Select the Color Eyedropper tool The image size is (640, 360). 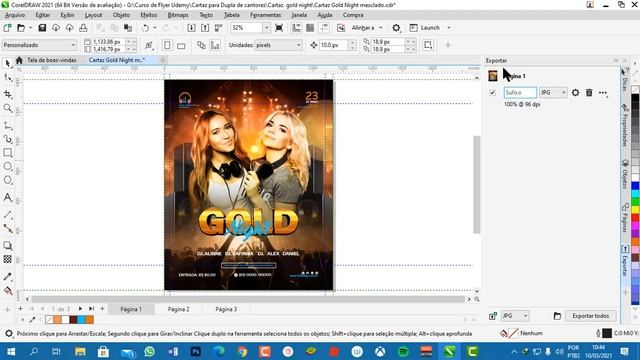7,277
